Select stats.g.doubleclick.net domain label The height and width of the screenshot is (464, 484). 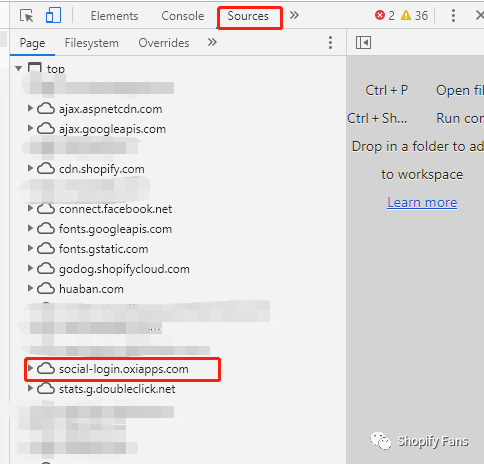tap(117, 389)
